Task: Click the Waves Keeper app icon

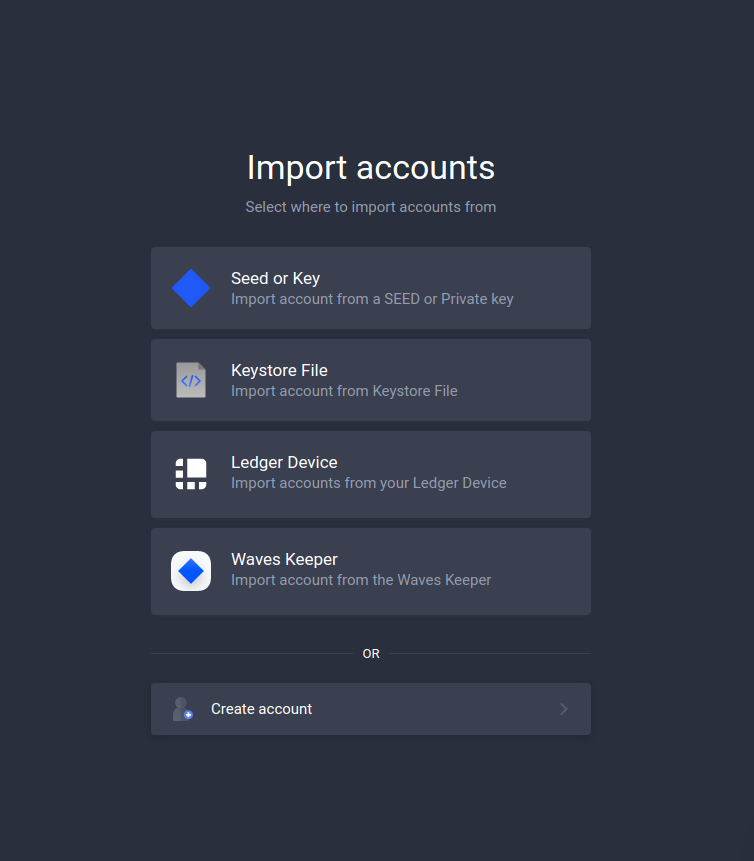Action: pos(191,571)
